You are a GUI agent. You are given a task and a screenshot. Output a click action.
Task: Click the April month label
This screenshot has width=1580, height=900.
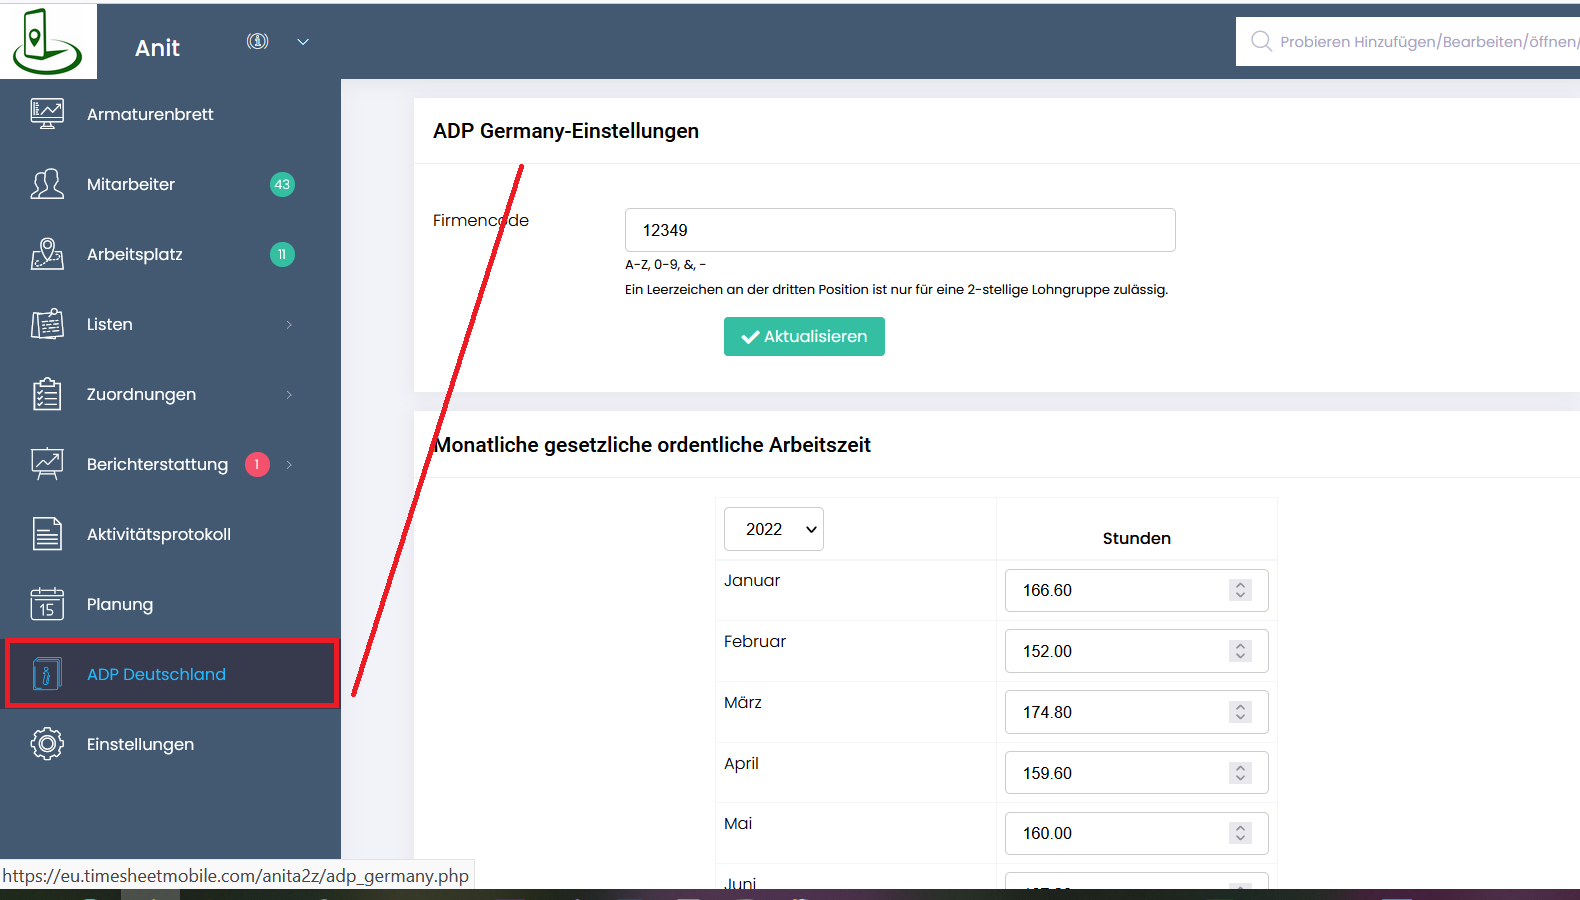pyautogui.click(x=741, y=764)
